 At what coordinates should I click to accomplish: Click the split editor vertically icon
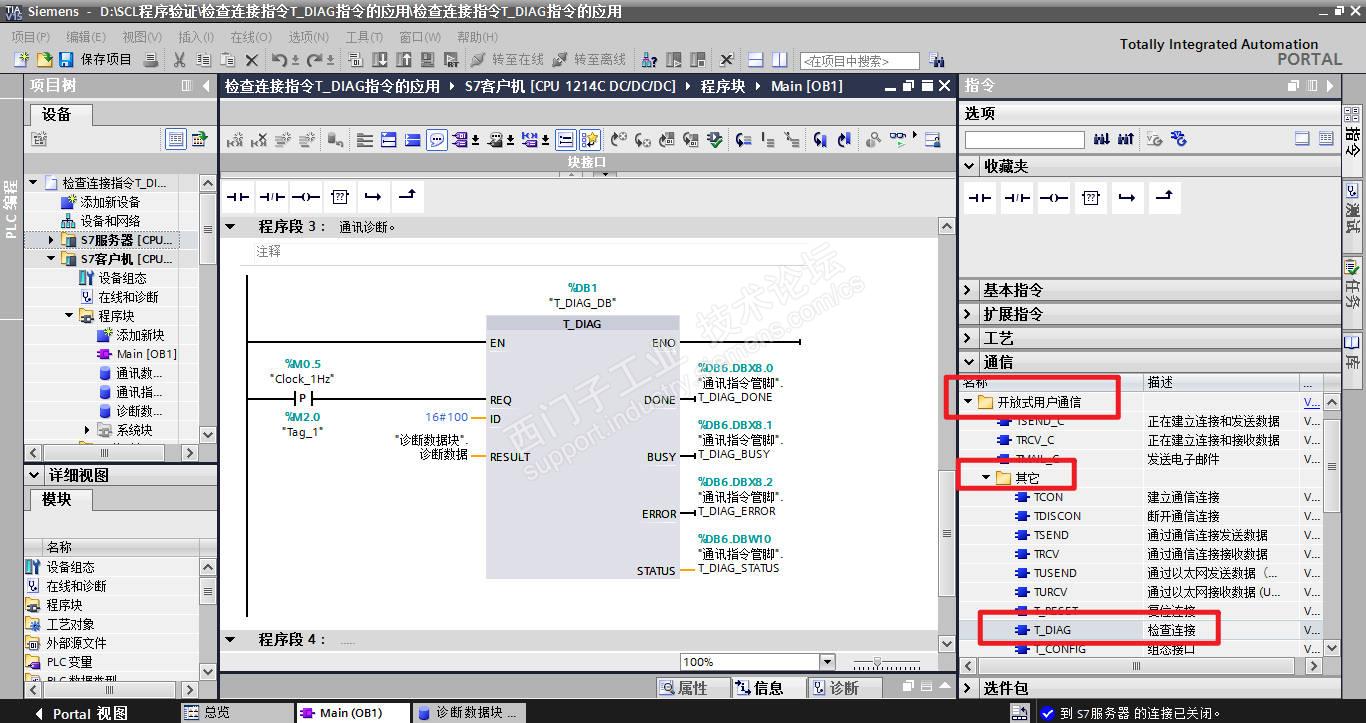(780, 60)
